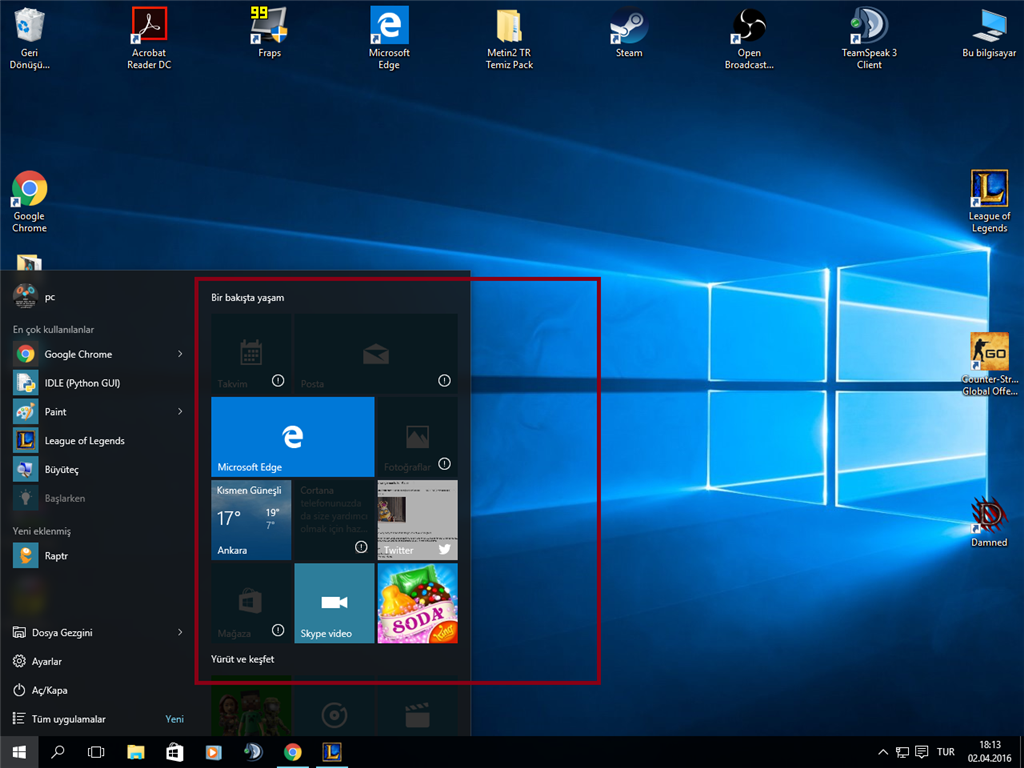This screenshot has width=1024, height=768.
Task: Open the Cortana tile
Action: (334, 520)
